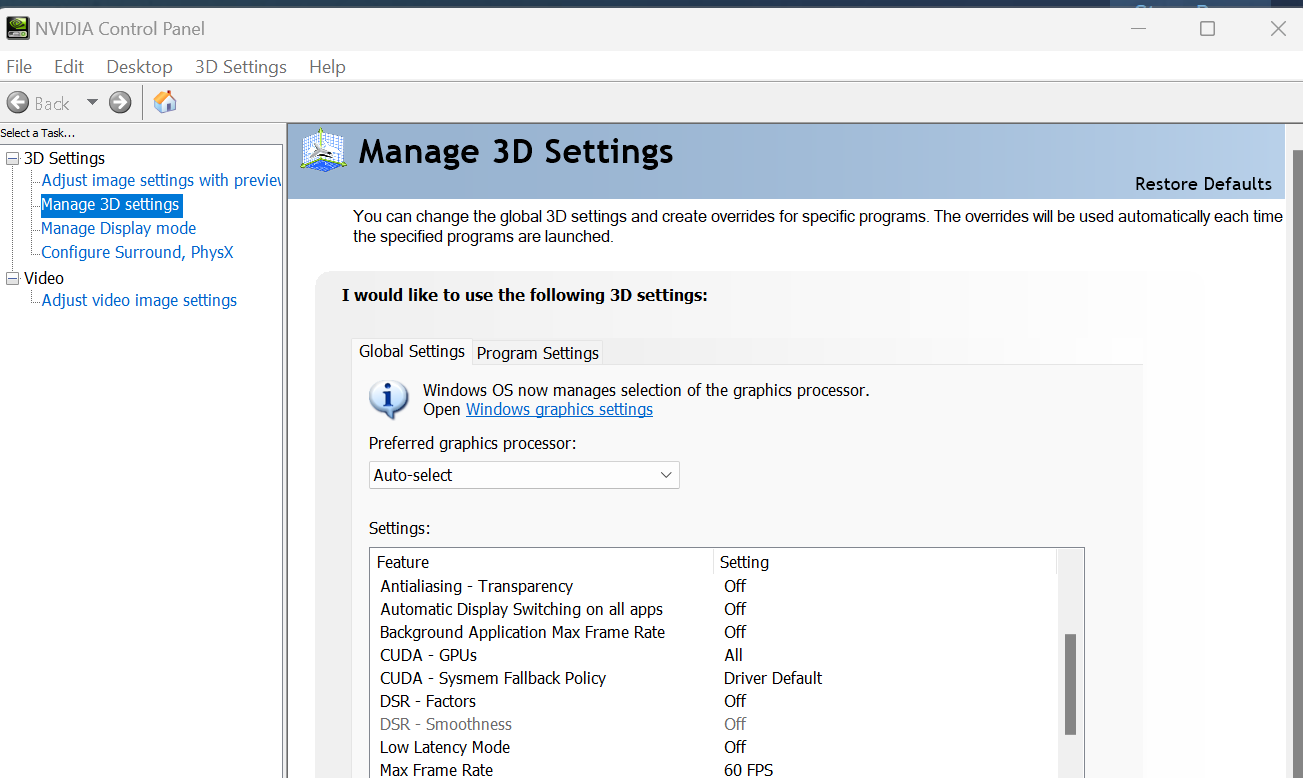Viewport: 1303px width, 778px height.
Task: Click the Home icon in toolbar
Action: [x=165, y=102]
